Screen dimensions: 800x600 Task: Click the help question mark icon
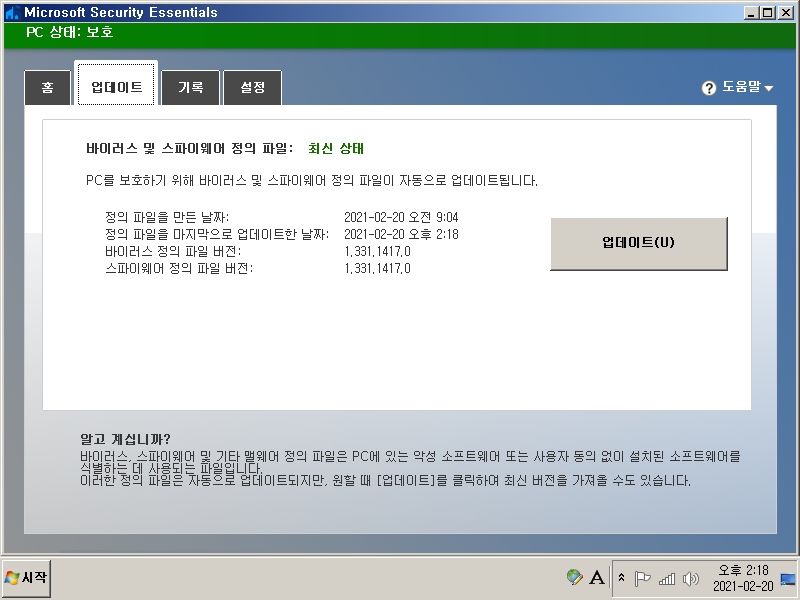click(709, 88)
